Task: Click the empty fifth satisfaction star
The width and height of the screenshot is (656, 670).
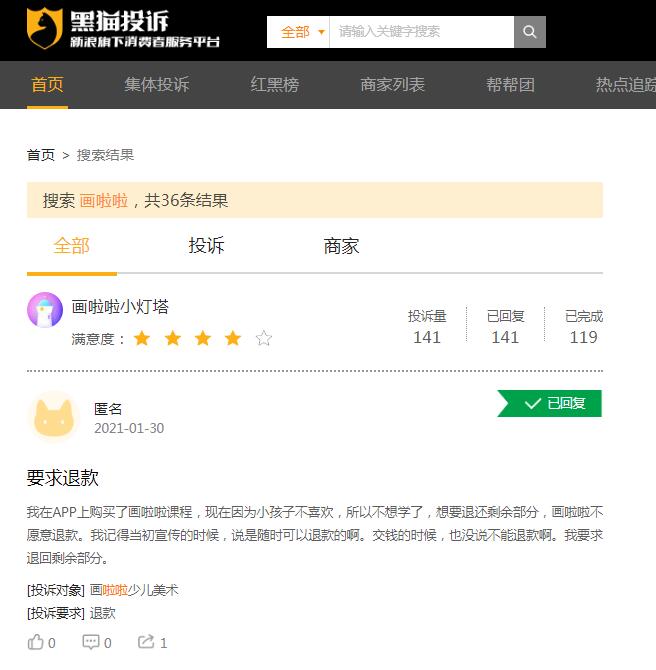Action: pos(264,338)
